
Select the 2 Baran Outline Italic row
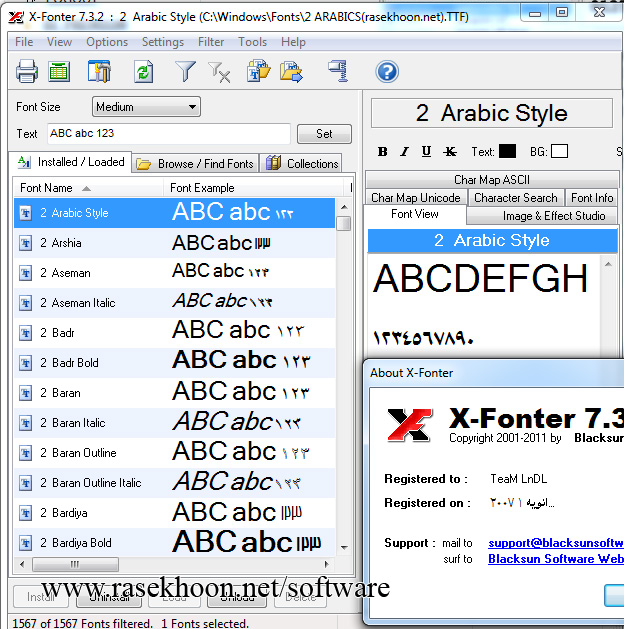pyautogui.click(x=174, y=483)
